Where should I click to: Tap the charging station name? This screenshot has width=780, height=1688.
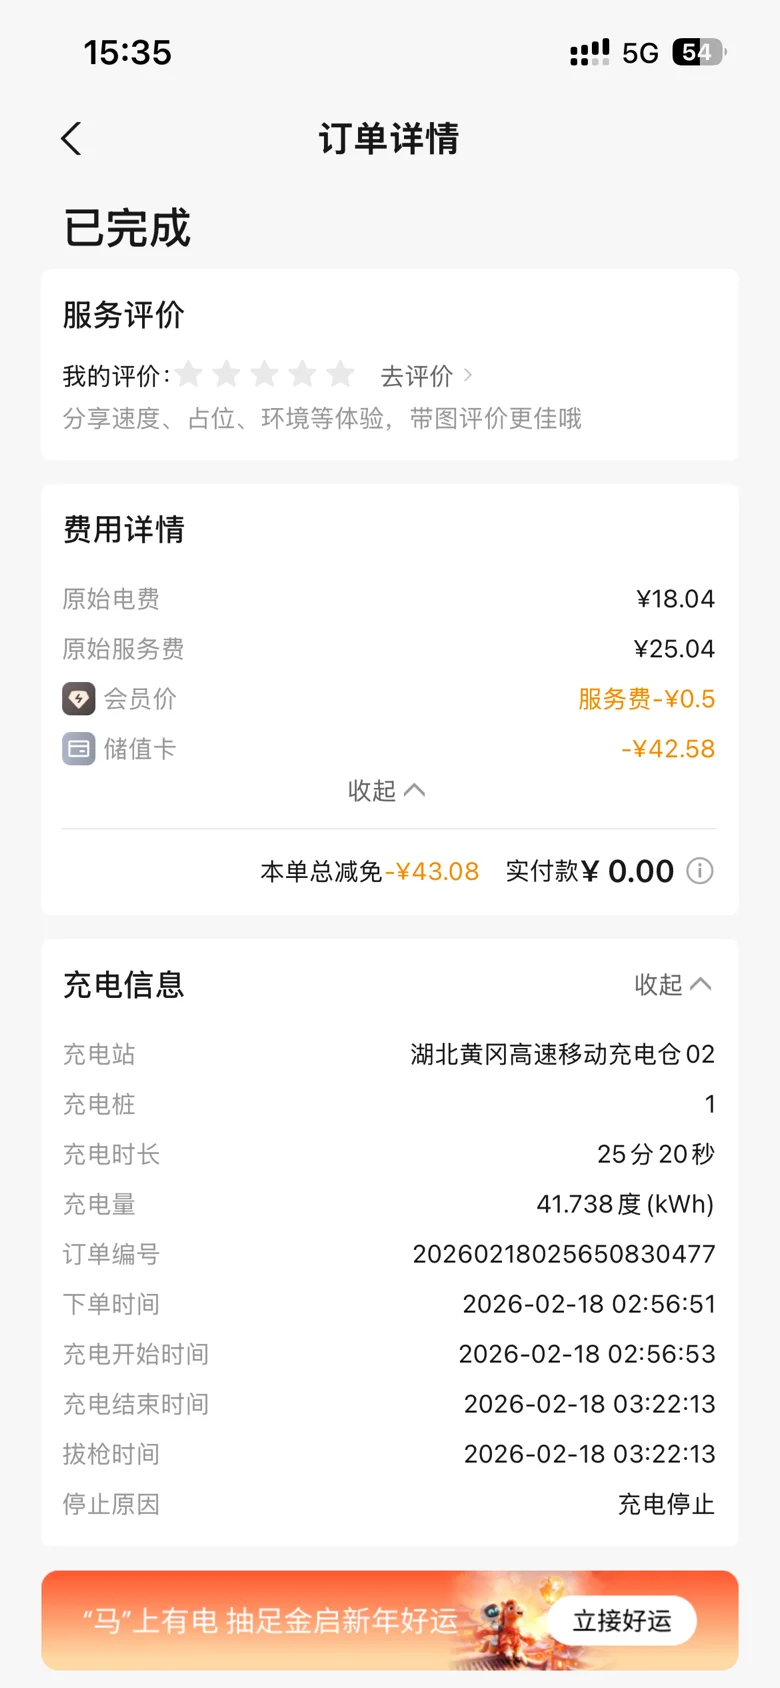point(562,1054)
